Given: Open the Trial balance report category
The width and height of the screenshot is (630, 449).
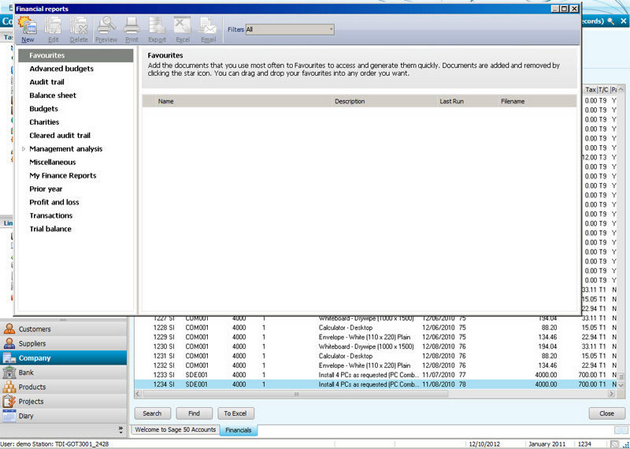Looking at the screenshot, I should pyautogui.click(x=50, y=229).
